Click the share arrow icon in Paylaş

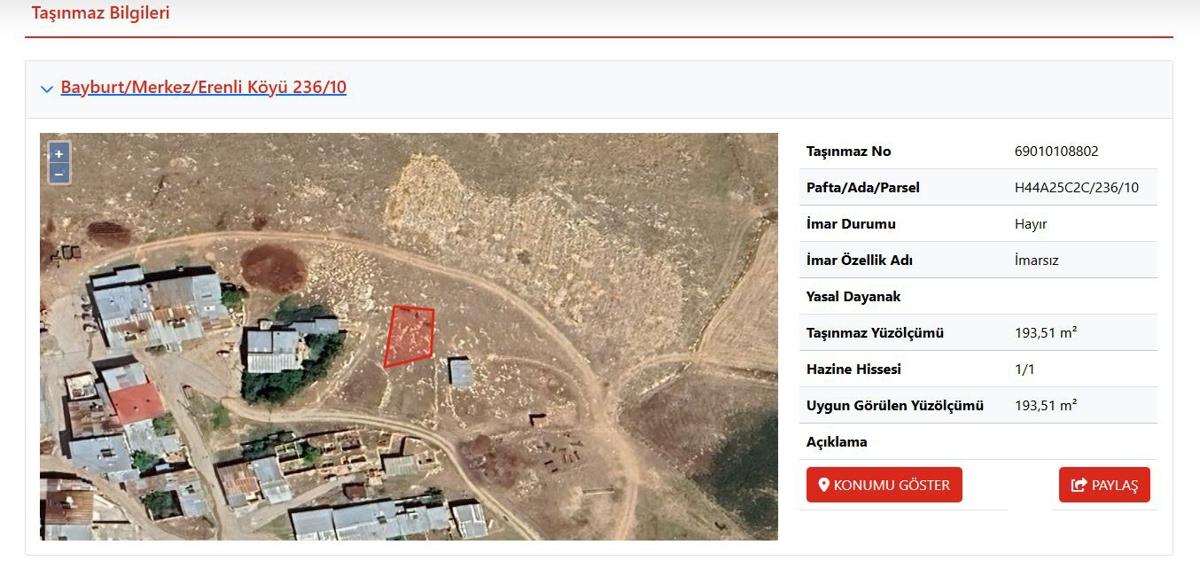tap(1078, 485)
